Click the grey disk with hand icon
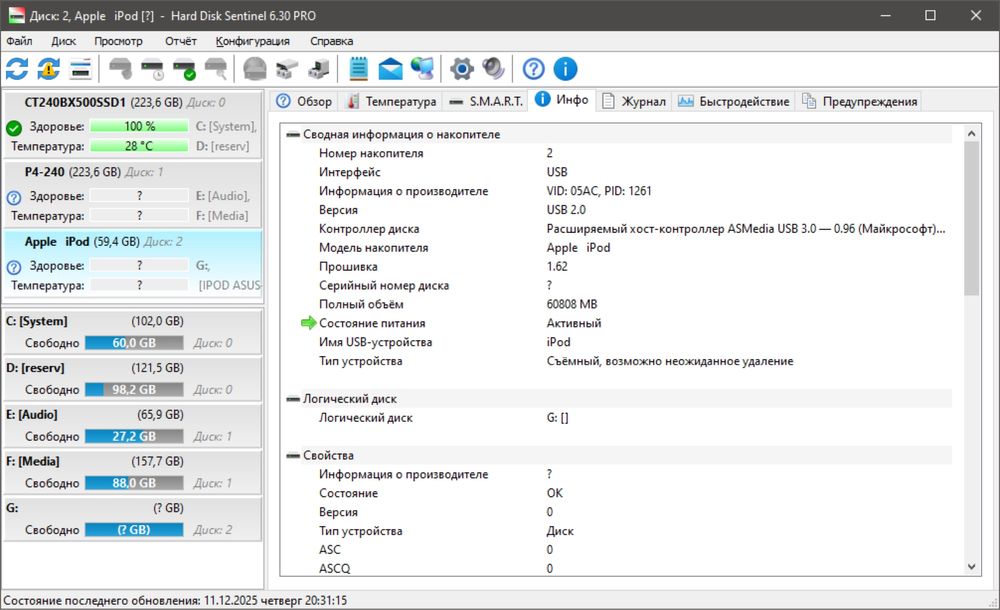Image resolution: width=1000 pixels, height=610 pixels. click(120, 69)
